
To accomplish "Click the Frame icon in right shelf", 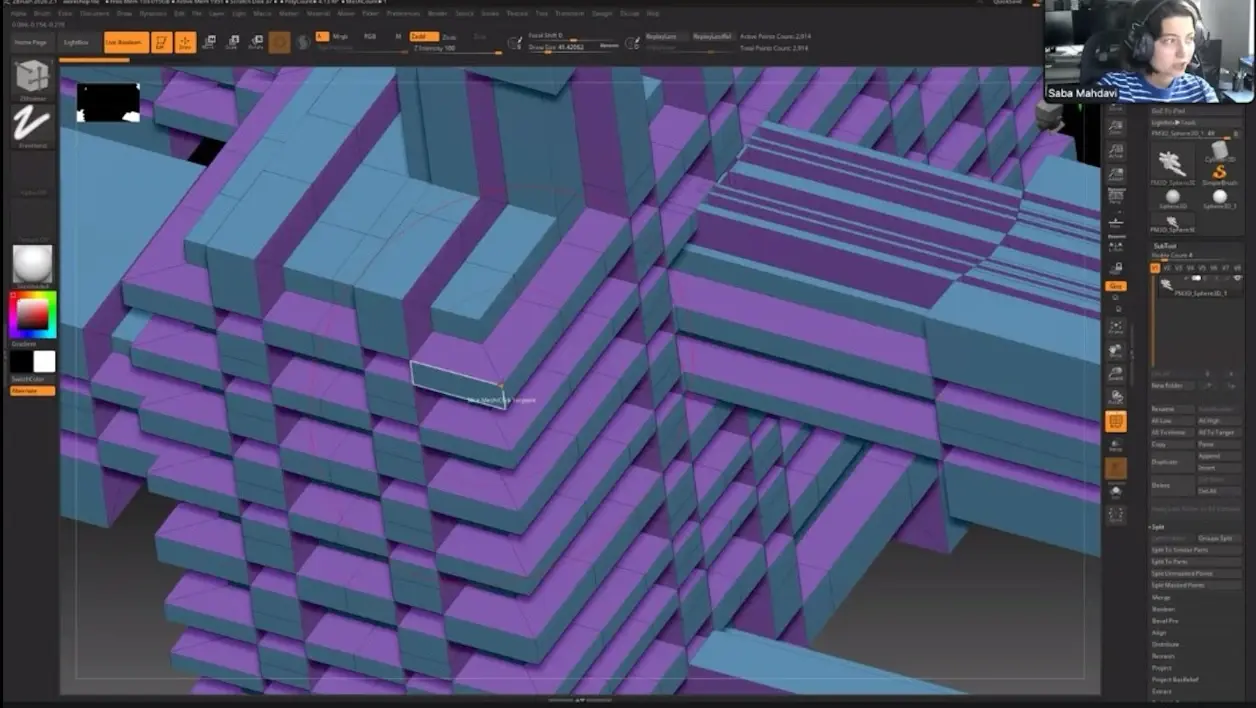I will click(1116, 327).
